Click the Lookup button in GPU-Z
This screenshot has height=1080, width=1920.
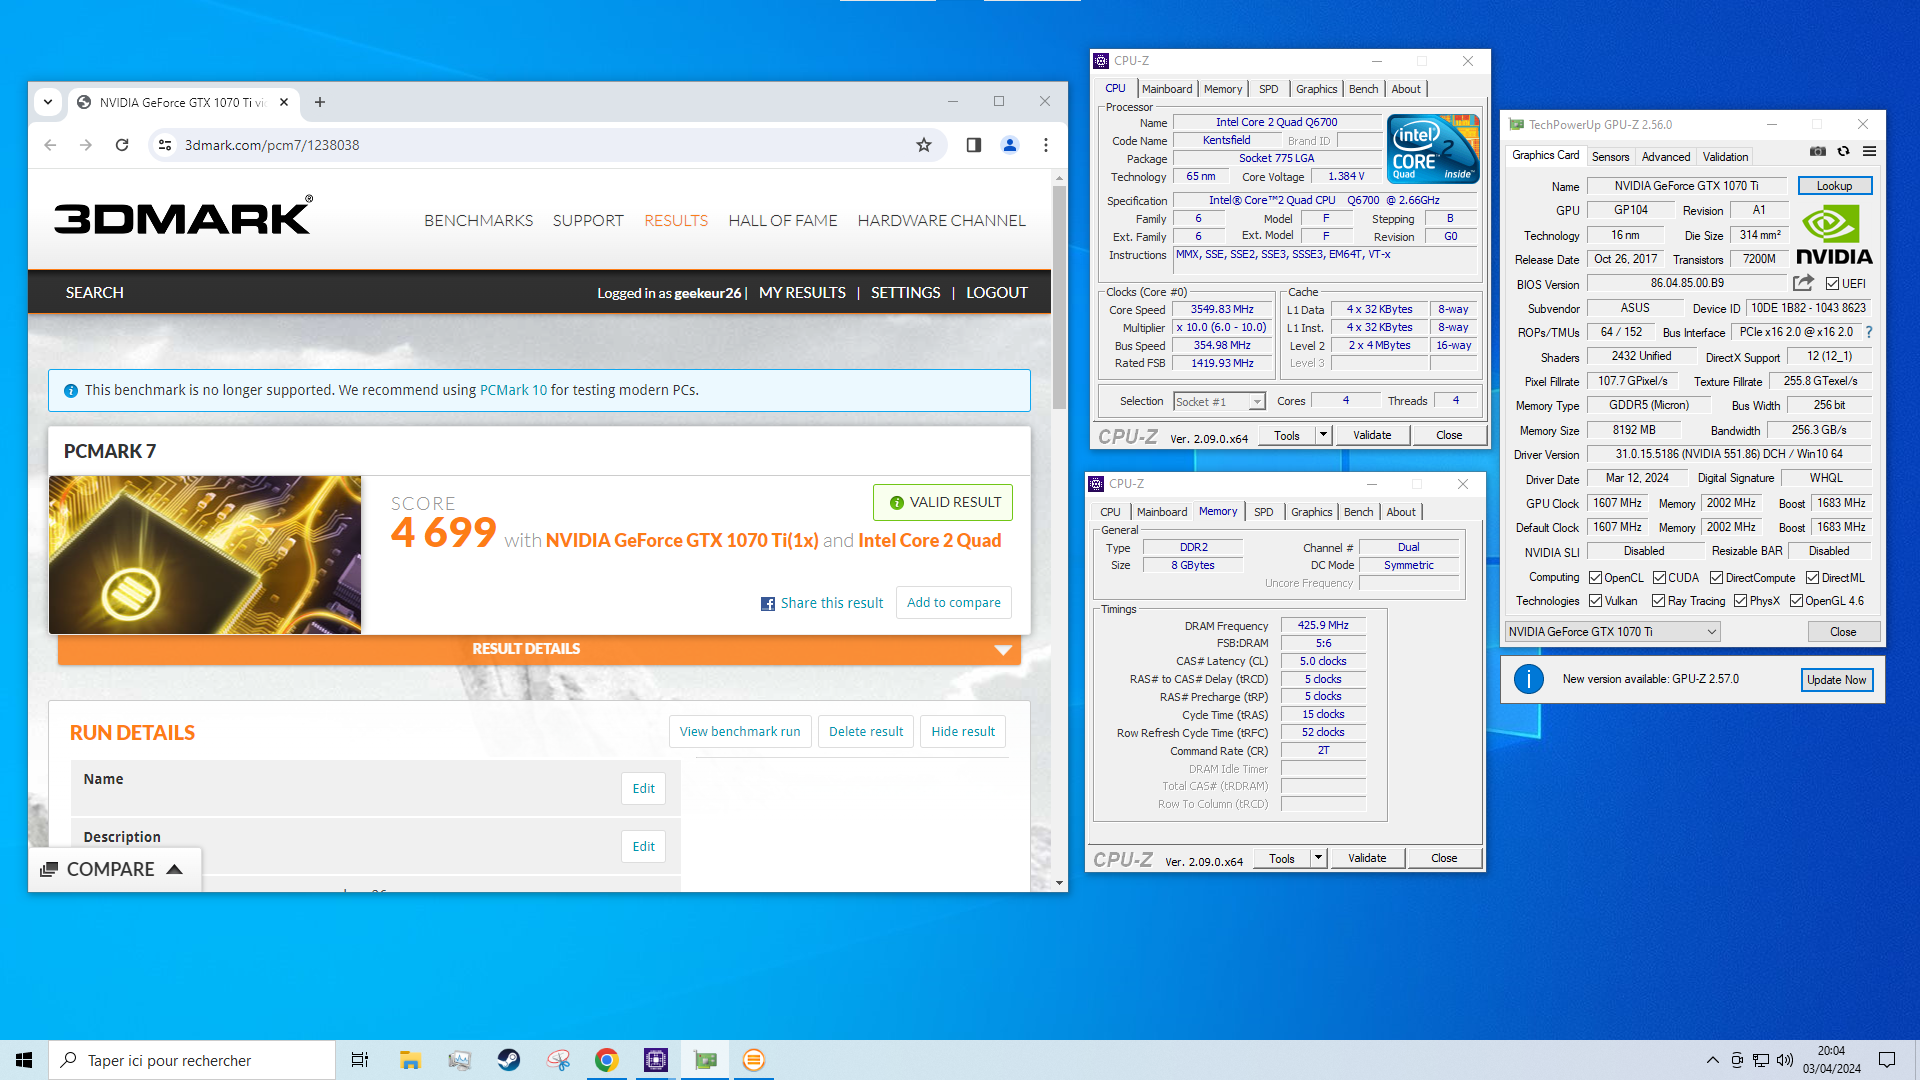point(1834,186)
